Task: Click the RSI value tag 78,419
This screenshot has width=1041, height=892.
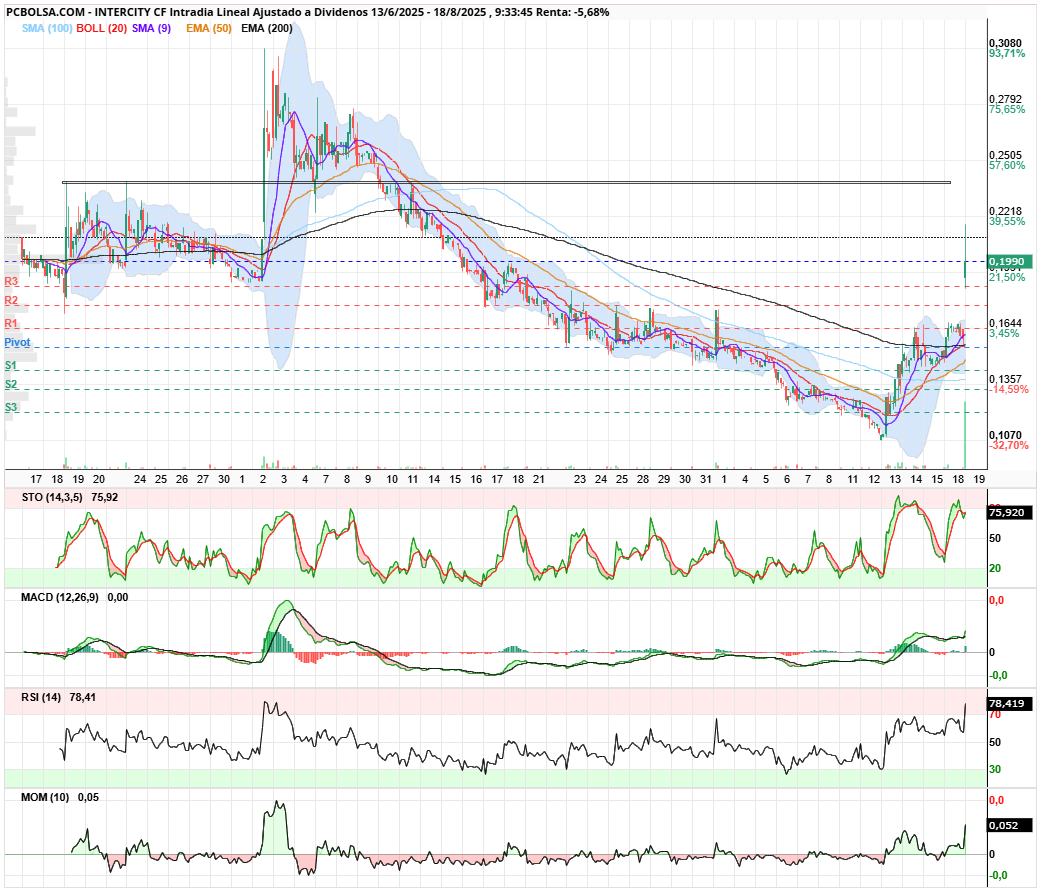Action: pos(1010,704)
